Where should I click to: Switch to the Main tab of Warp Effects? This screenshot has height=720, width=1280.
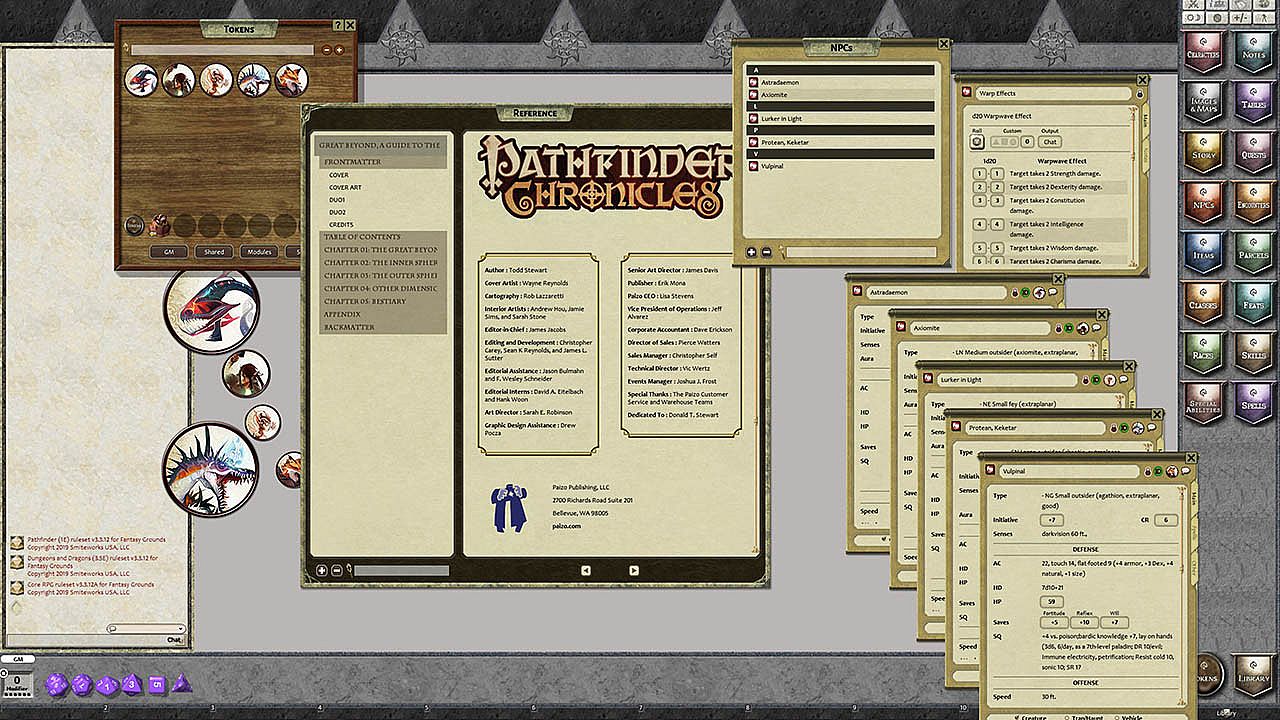pyautogui.click(x=1146, y=121)
